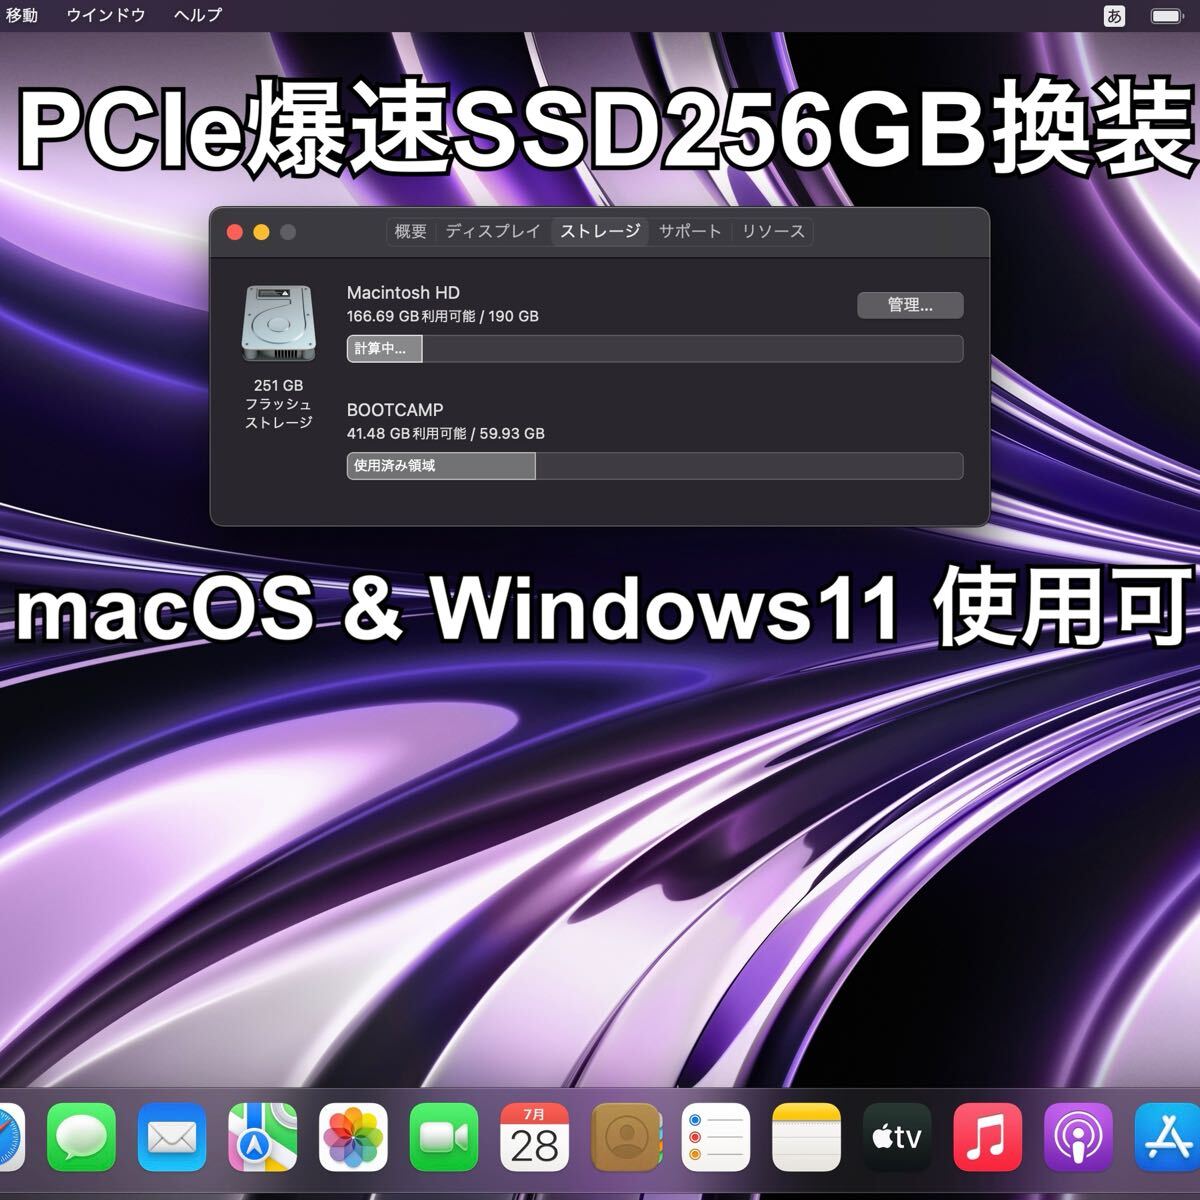Image resolution: width=1200 pixels, height=1200 pixels.
Task: Switch to the 概要 tab
Action: click(x=411, y=232)
